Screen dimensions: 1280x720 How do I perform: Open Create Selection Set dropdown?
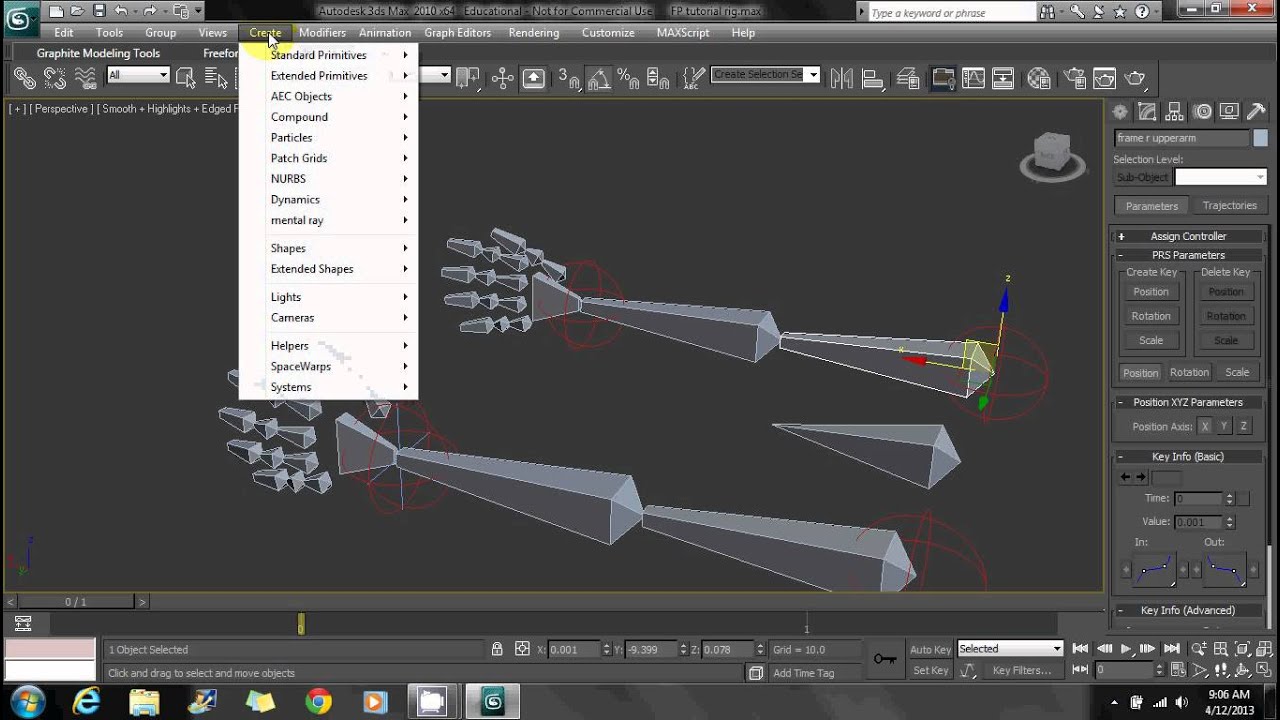pos(765,74)
